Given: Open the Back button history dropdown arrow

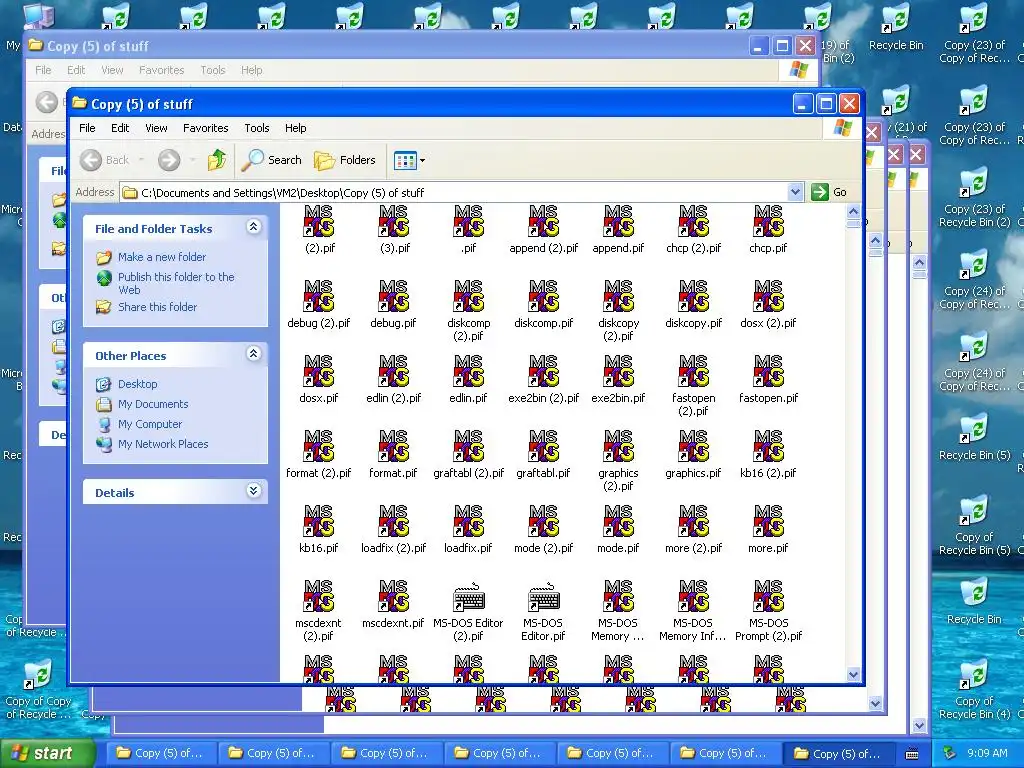Looking at the screenshot, I should [x=141, y=160].
